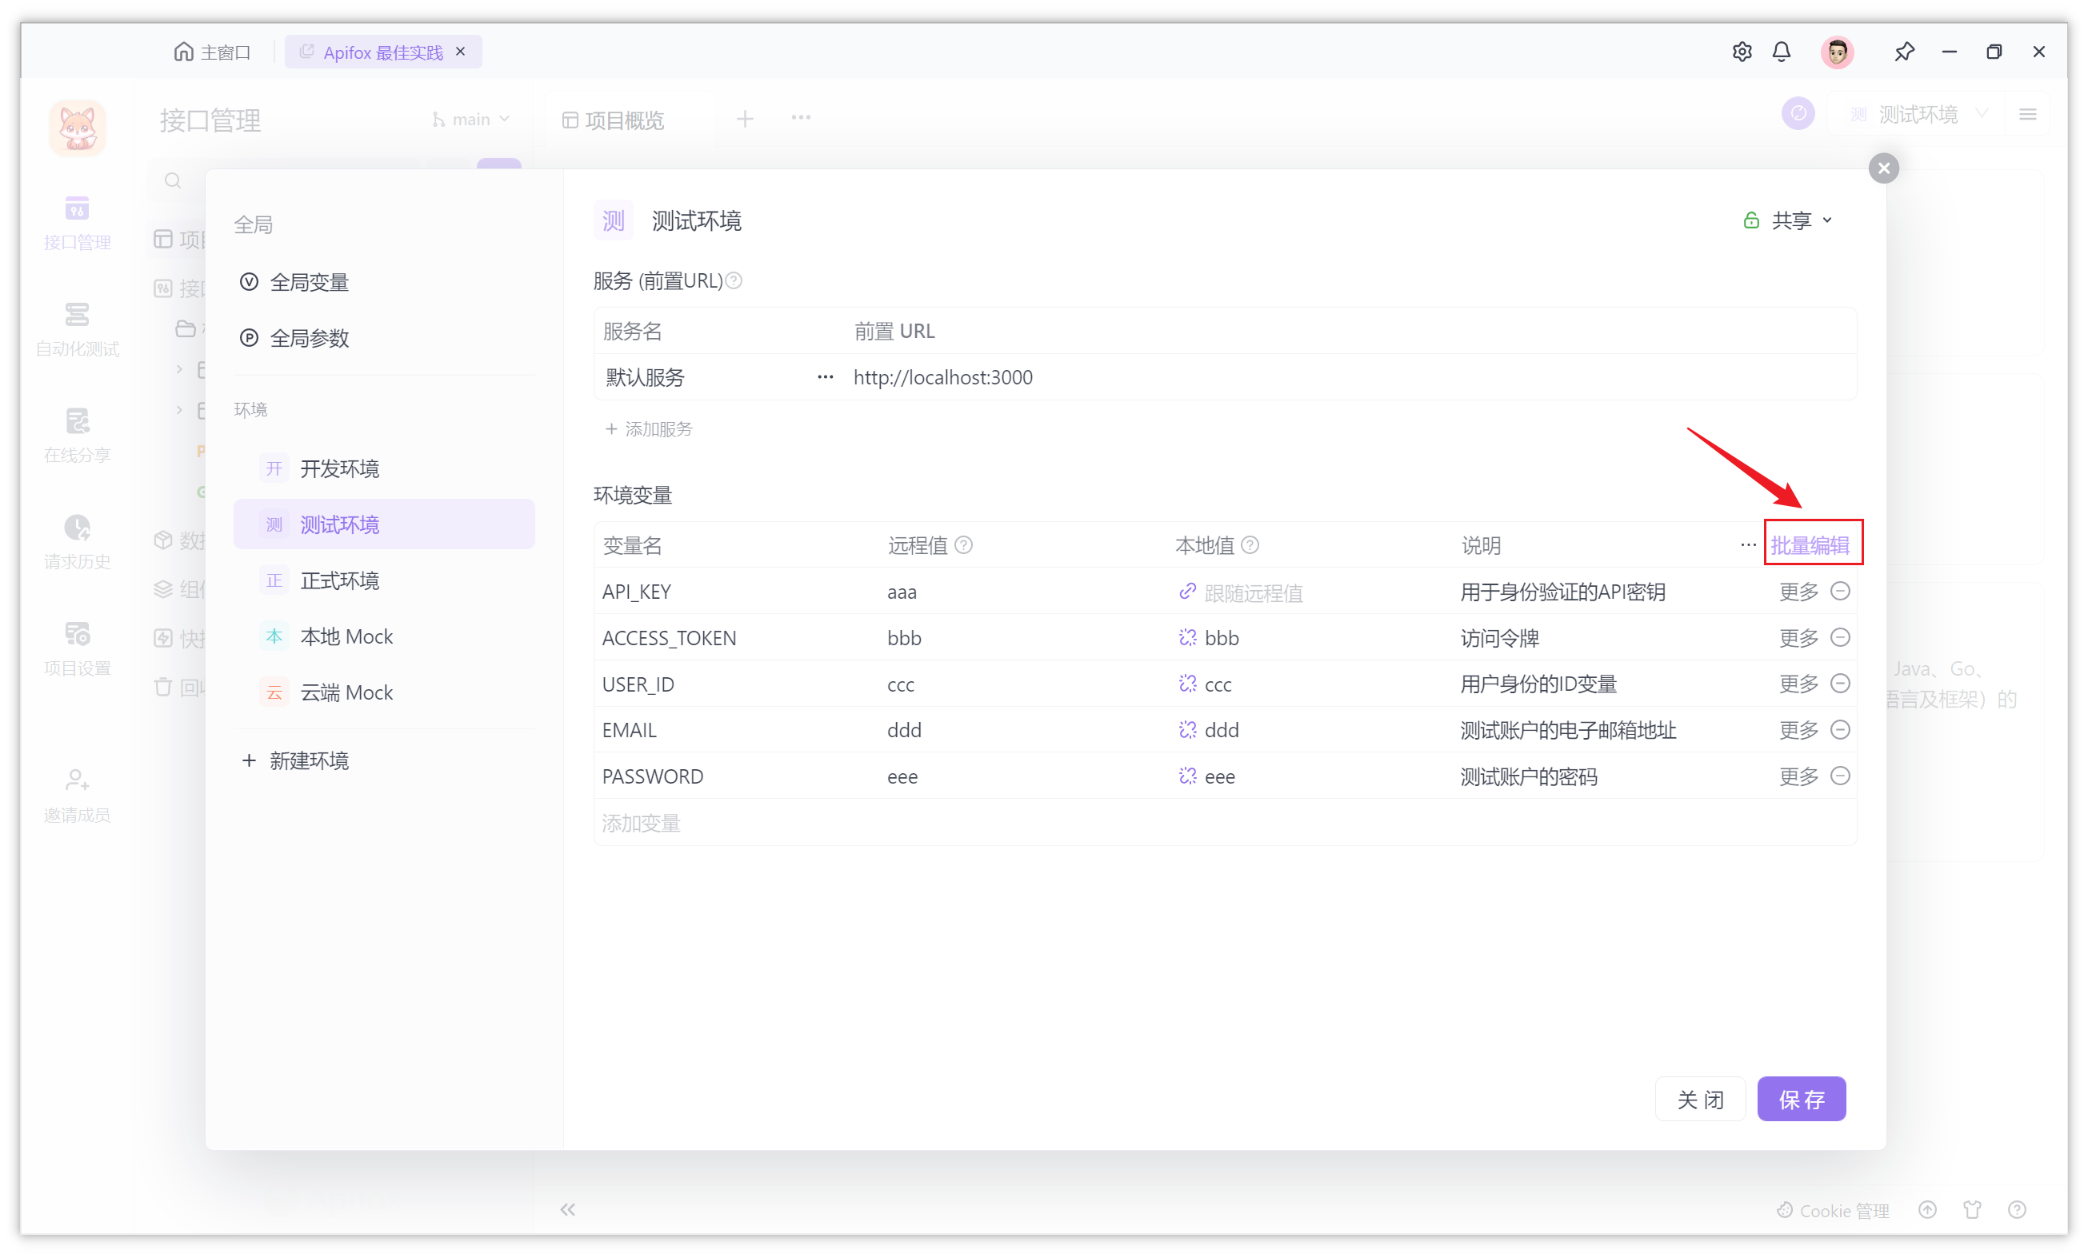
Task: Open the main branch dropdown
Action: pos(471,120)
